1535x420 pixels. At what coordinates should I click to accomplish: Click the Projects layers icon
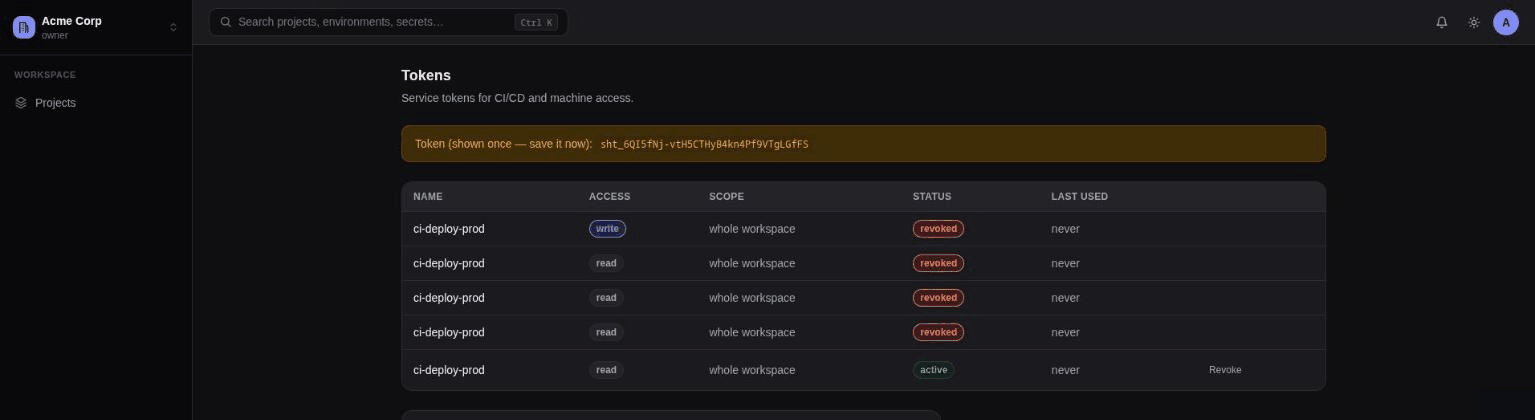click(x=21, y=103)
